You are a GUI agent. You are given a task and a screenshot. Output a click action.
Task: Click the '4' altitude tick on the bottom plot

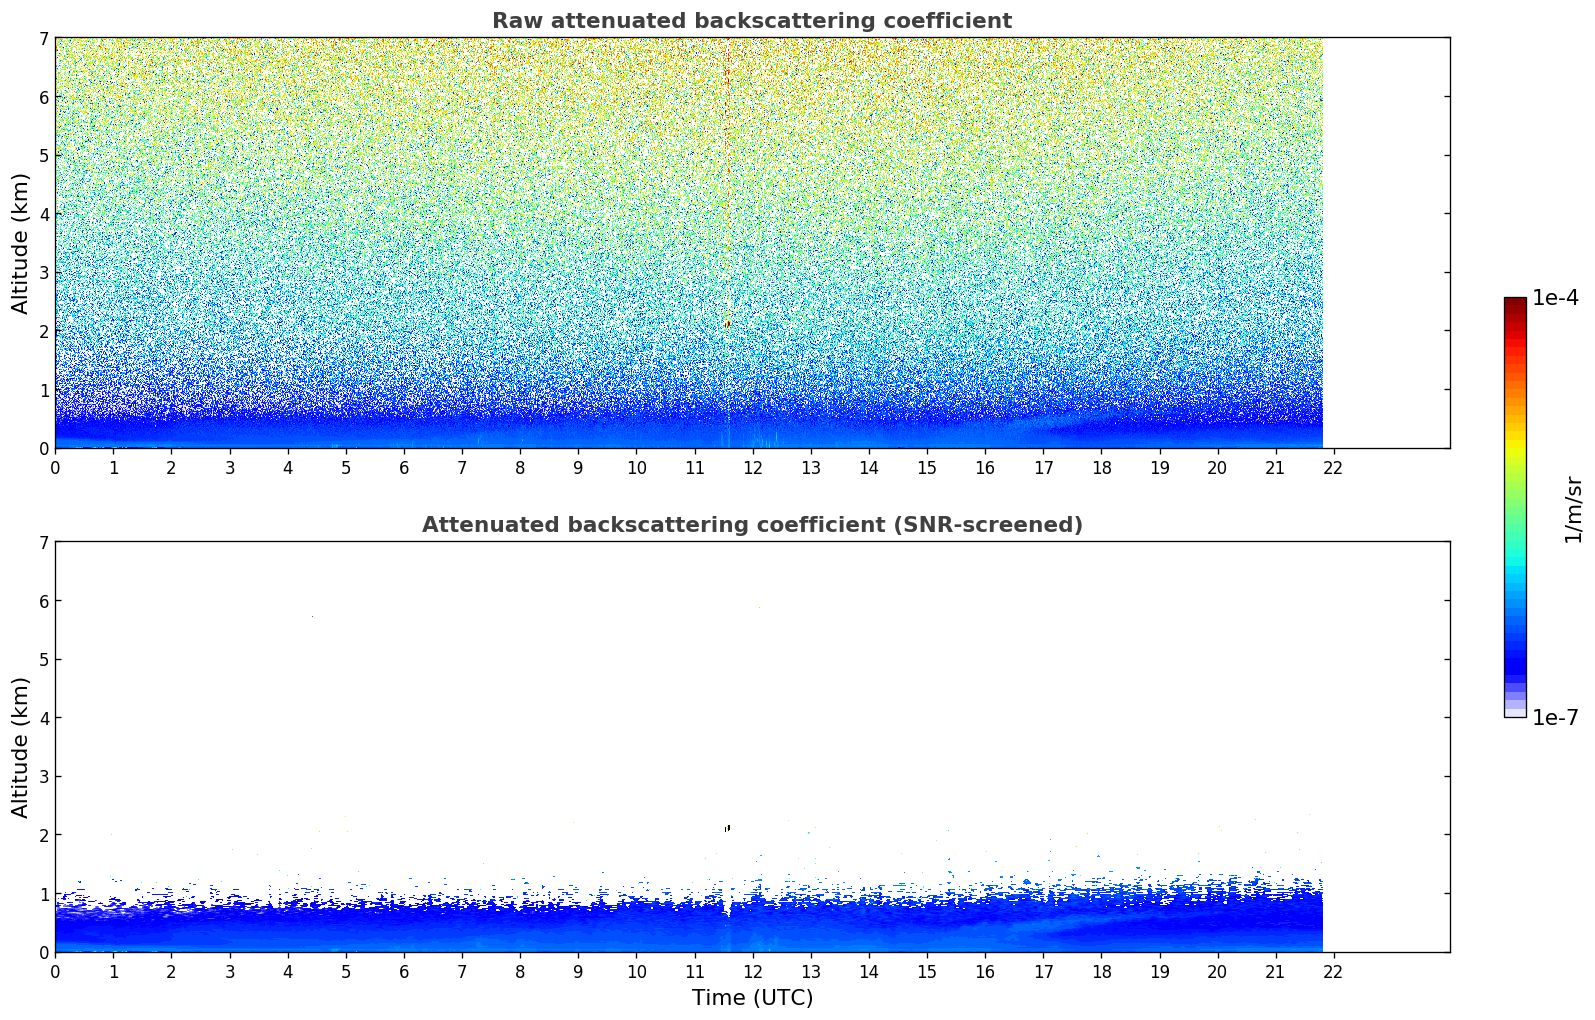point(44,718)
